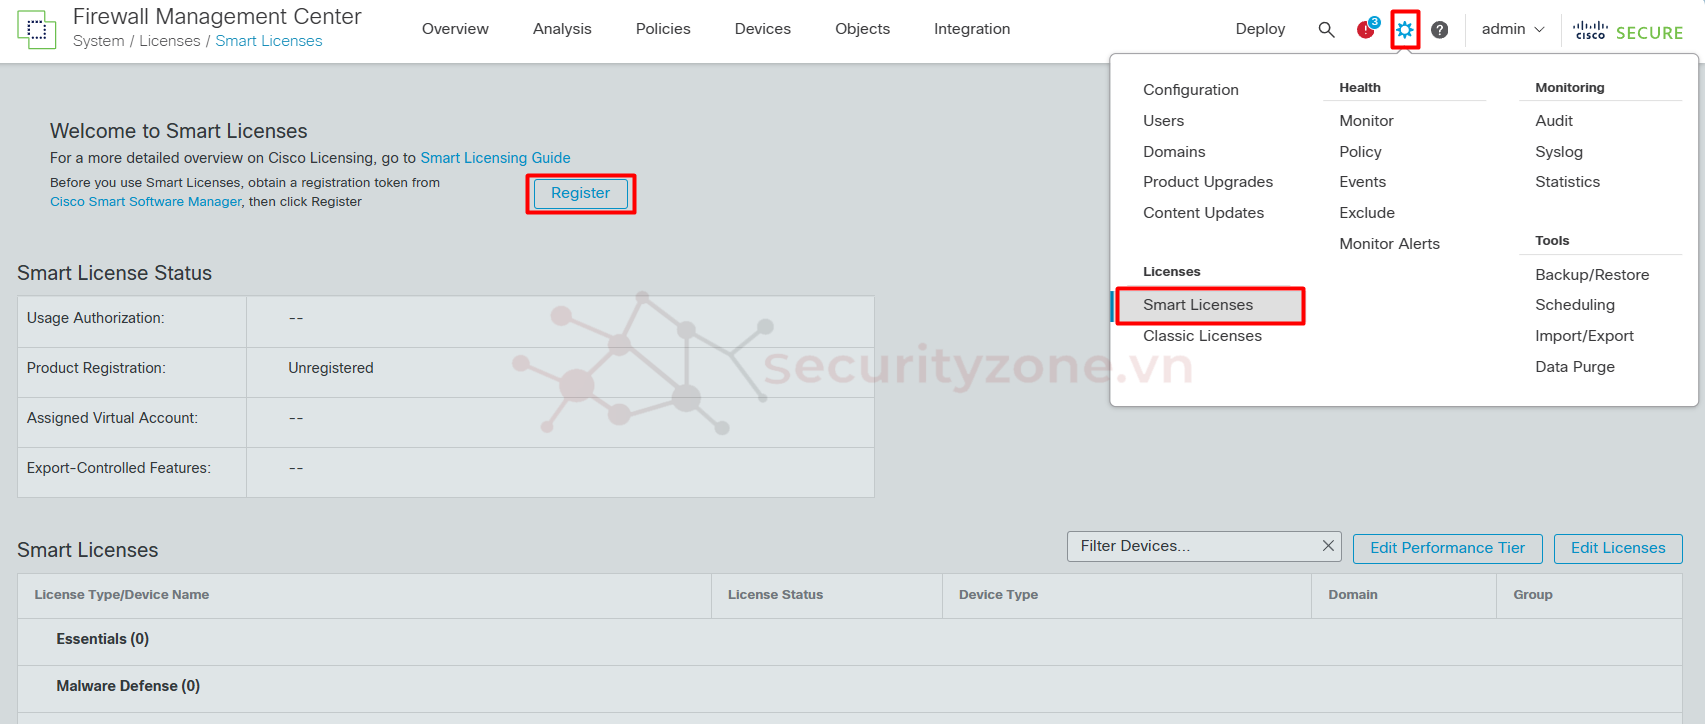The width and height of the screenshot is (1705, 724).
Task: Click the Deploy button
Action: (1260, 29)
